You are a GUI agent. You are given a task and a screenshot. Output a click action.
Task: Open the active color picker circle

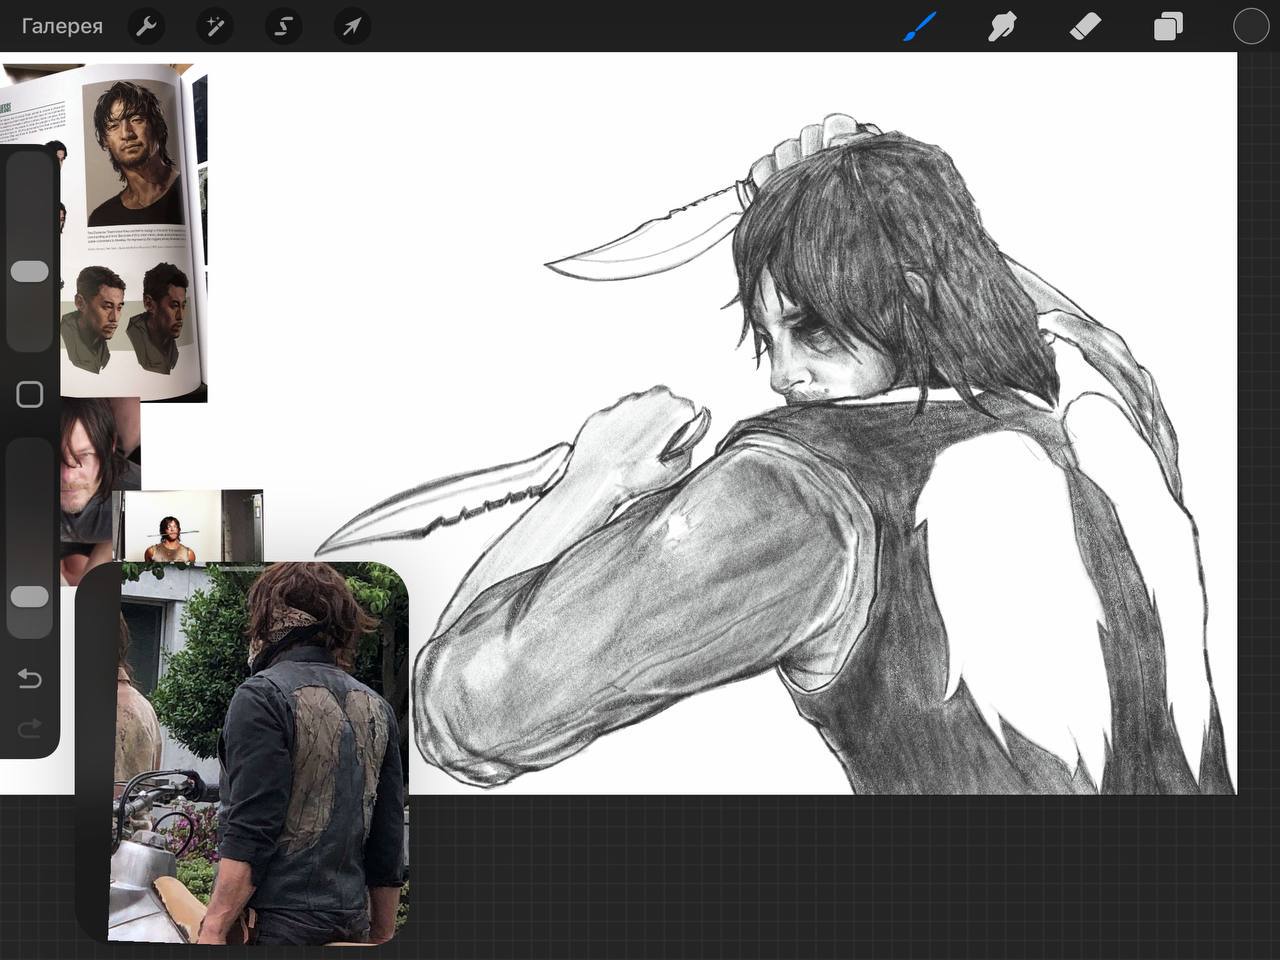coord(1250,27)
